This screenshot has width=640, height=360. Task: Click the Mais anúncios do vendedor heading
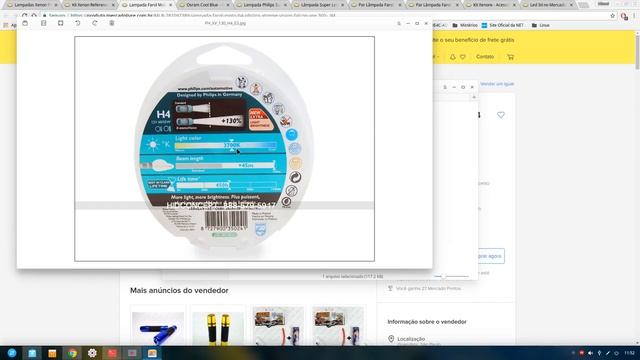(x=179, y=291)
